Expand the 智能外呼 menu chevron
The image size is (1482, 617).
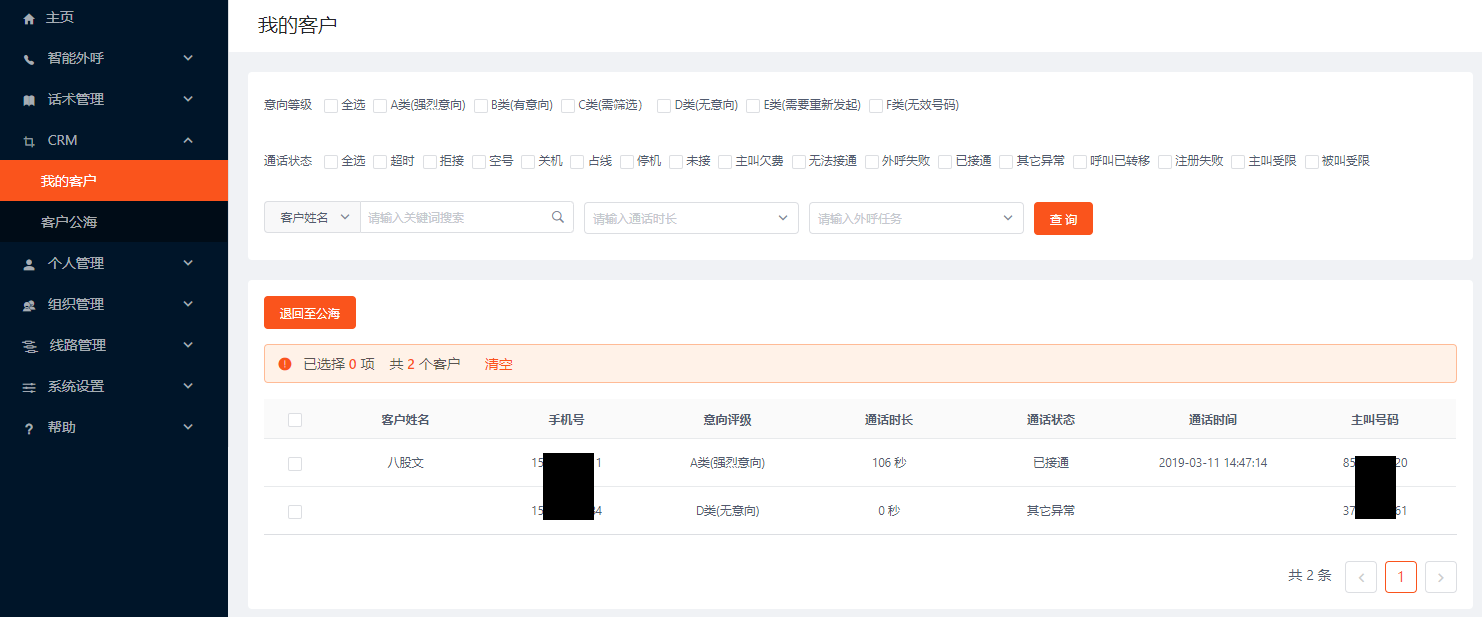click(188, 58)
